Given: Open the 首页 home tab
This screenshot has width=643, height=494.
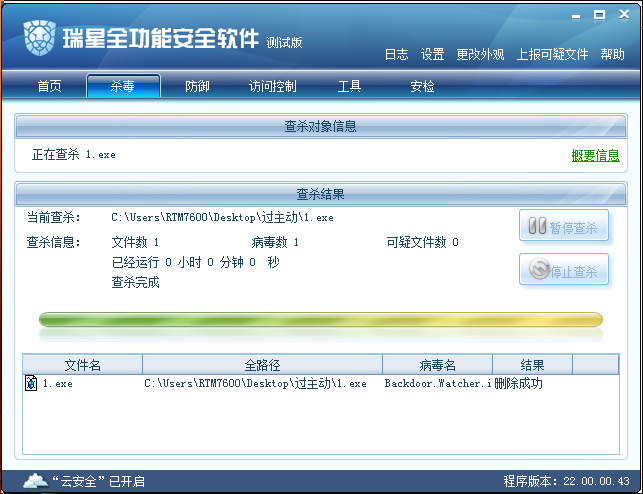Looking at the screenshot, I should (x=50, y=86).
